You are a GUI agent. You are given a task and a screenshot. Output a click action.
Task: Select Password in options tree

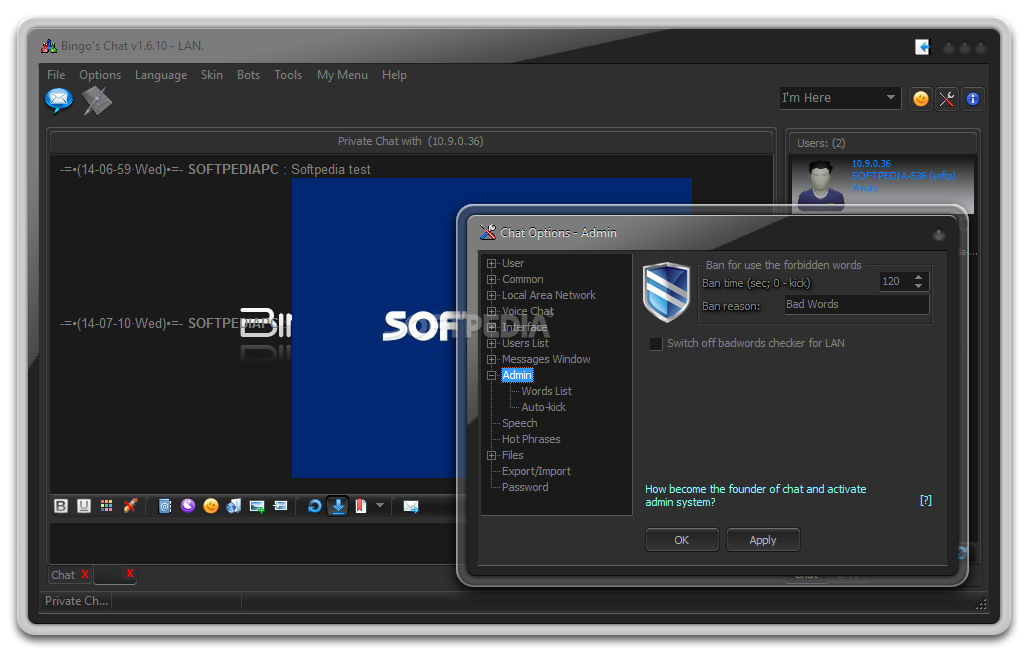click(525, 487)
